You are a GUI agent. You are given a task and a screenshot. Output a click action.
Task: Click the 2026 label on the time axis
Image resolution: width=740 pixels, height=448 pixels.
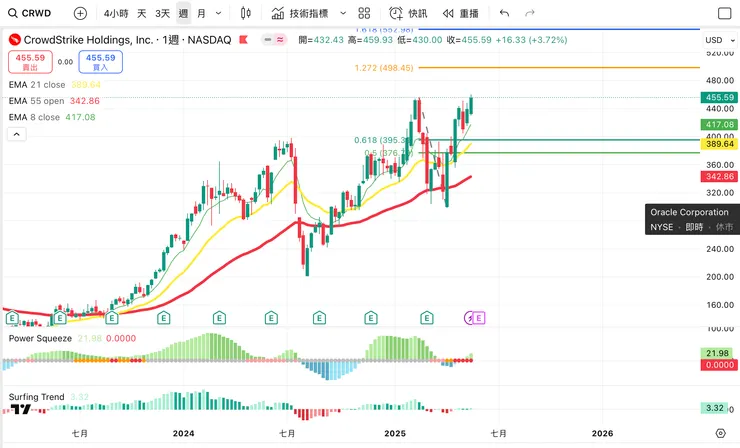pyautogui.click(x=603, y=433)
